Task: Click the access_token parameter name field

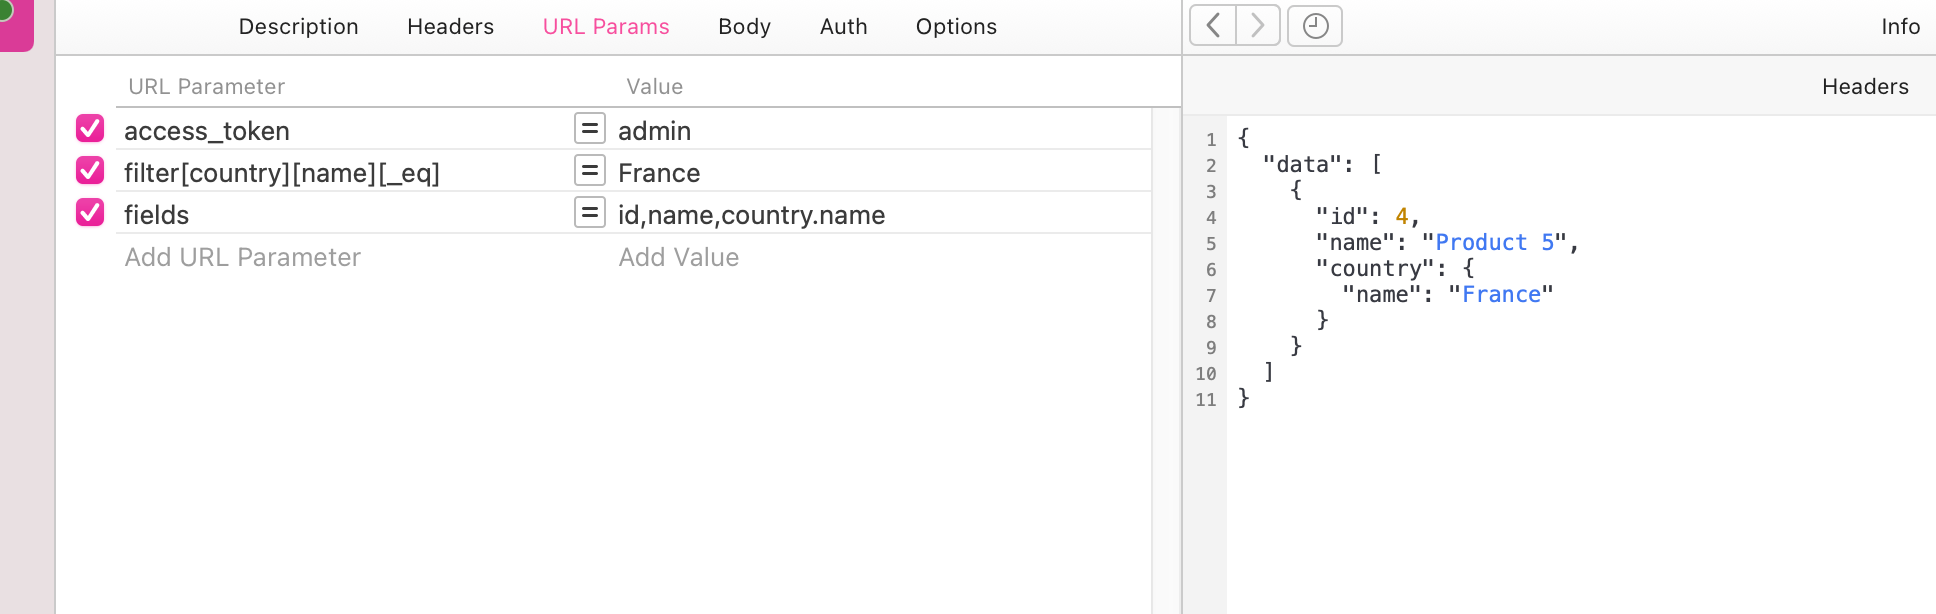Action: coord(345,131)
